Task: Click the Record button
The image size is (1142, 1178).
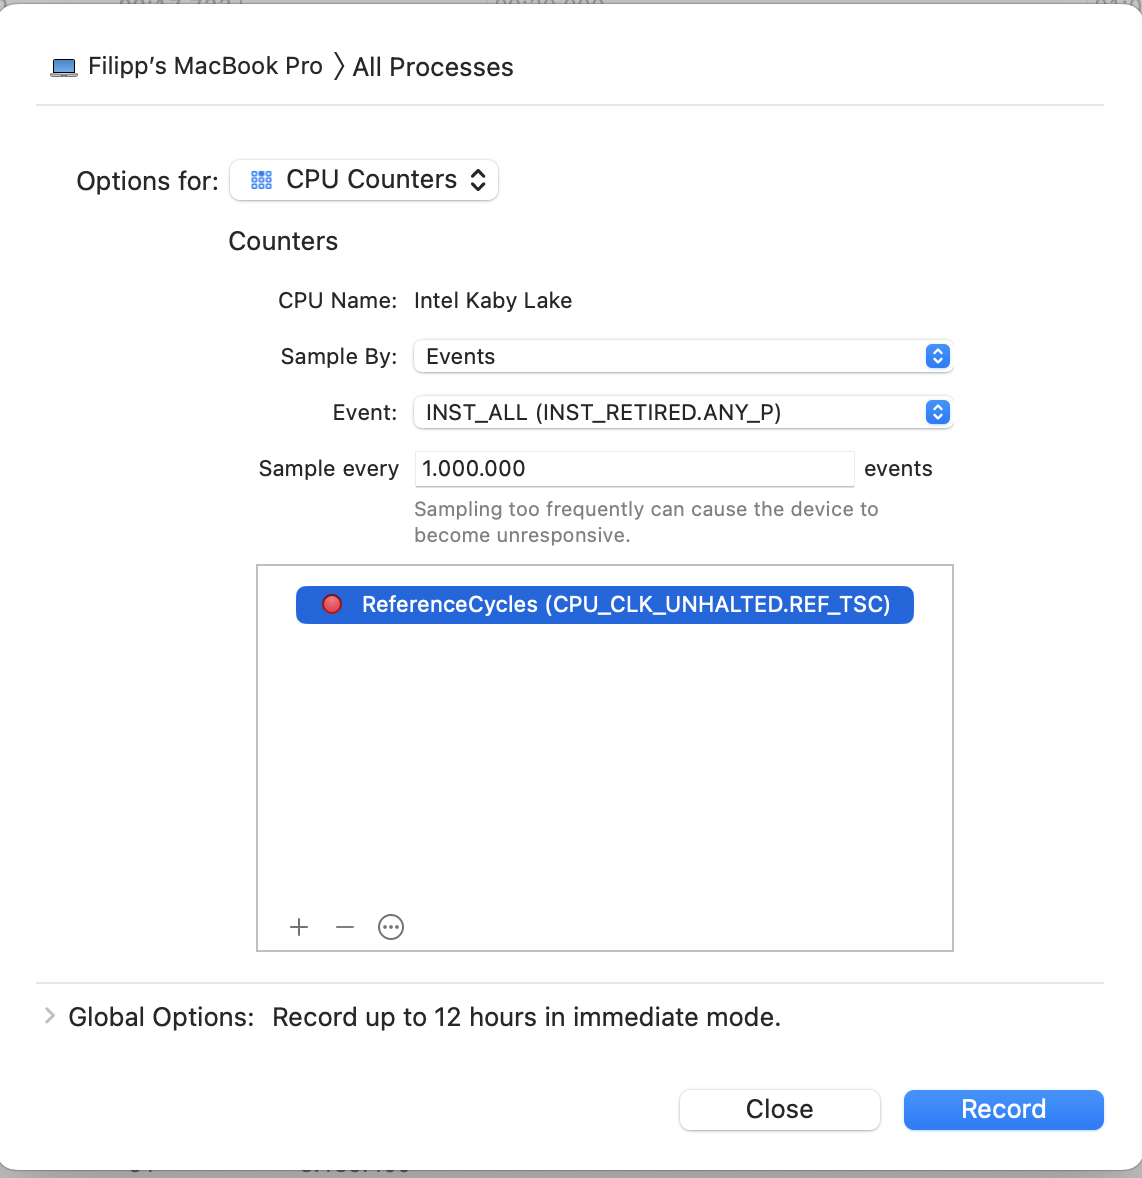Action: (x=1003, y=1109)
